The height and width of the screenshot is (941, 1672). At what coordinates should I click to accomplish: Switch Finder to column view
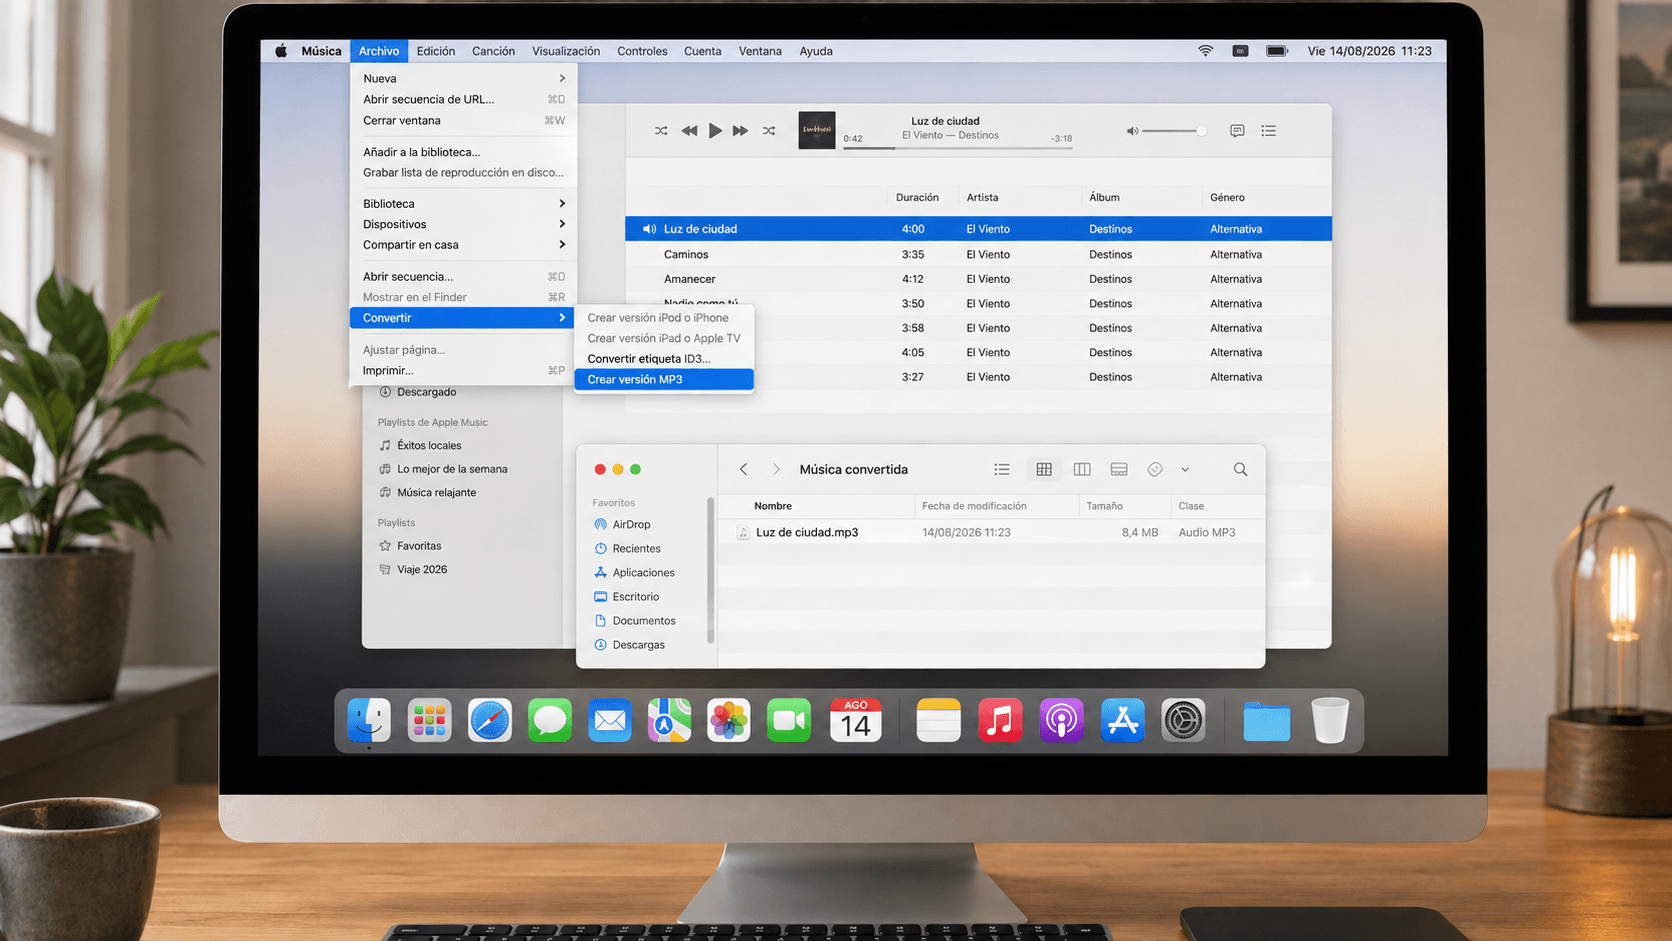pyautogui.click(x=1082, y=469)
